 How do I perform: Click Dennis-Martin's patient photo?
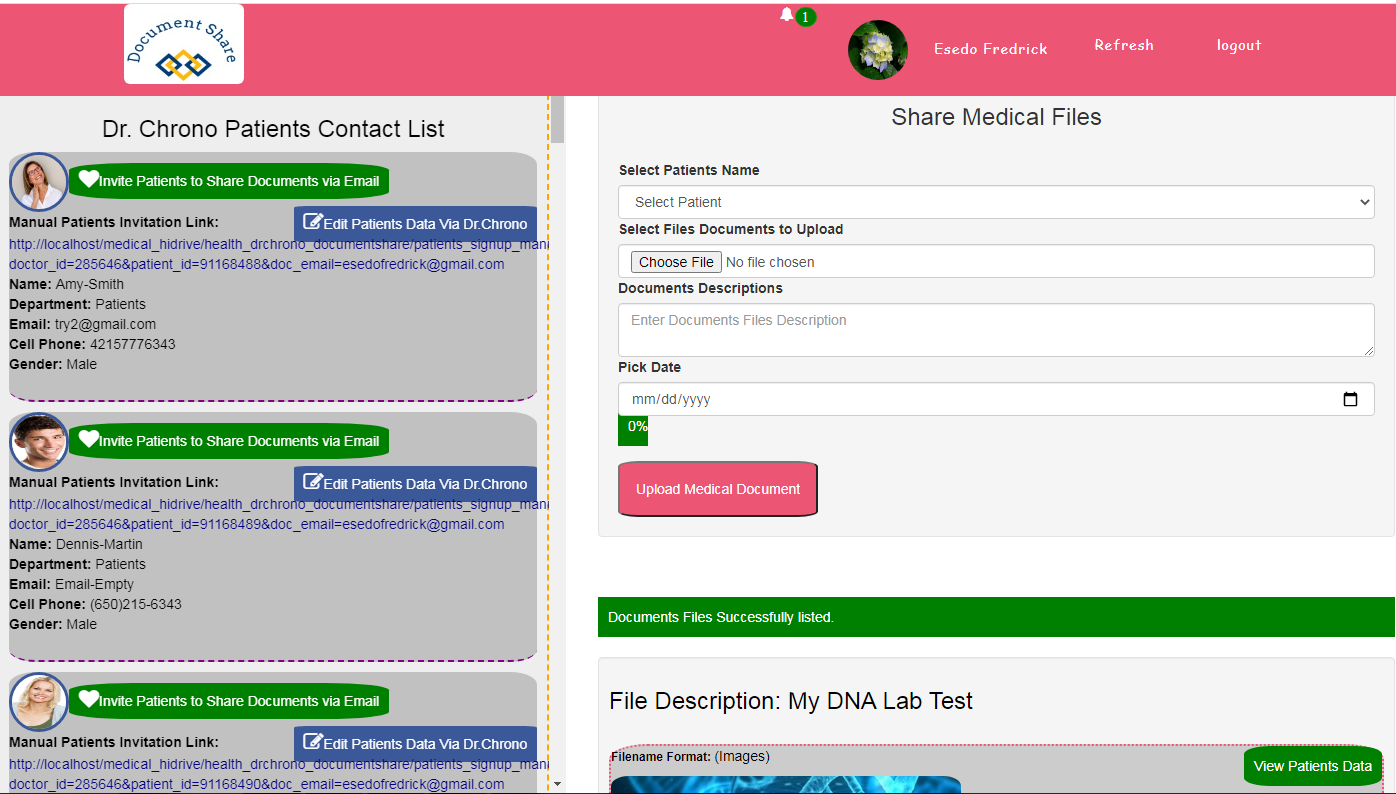(39, 442)
